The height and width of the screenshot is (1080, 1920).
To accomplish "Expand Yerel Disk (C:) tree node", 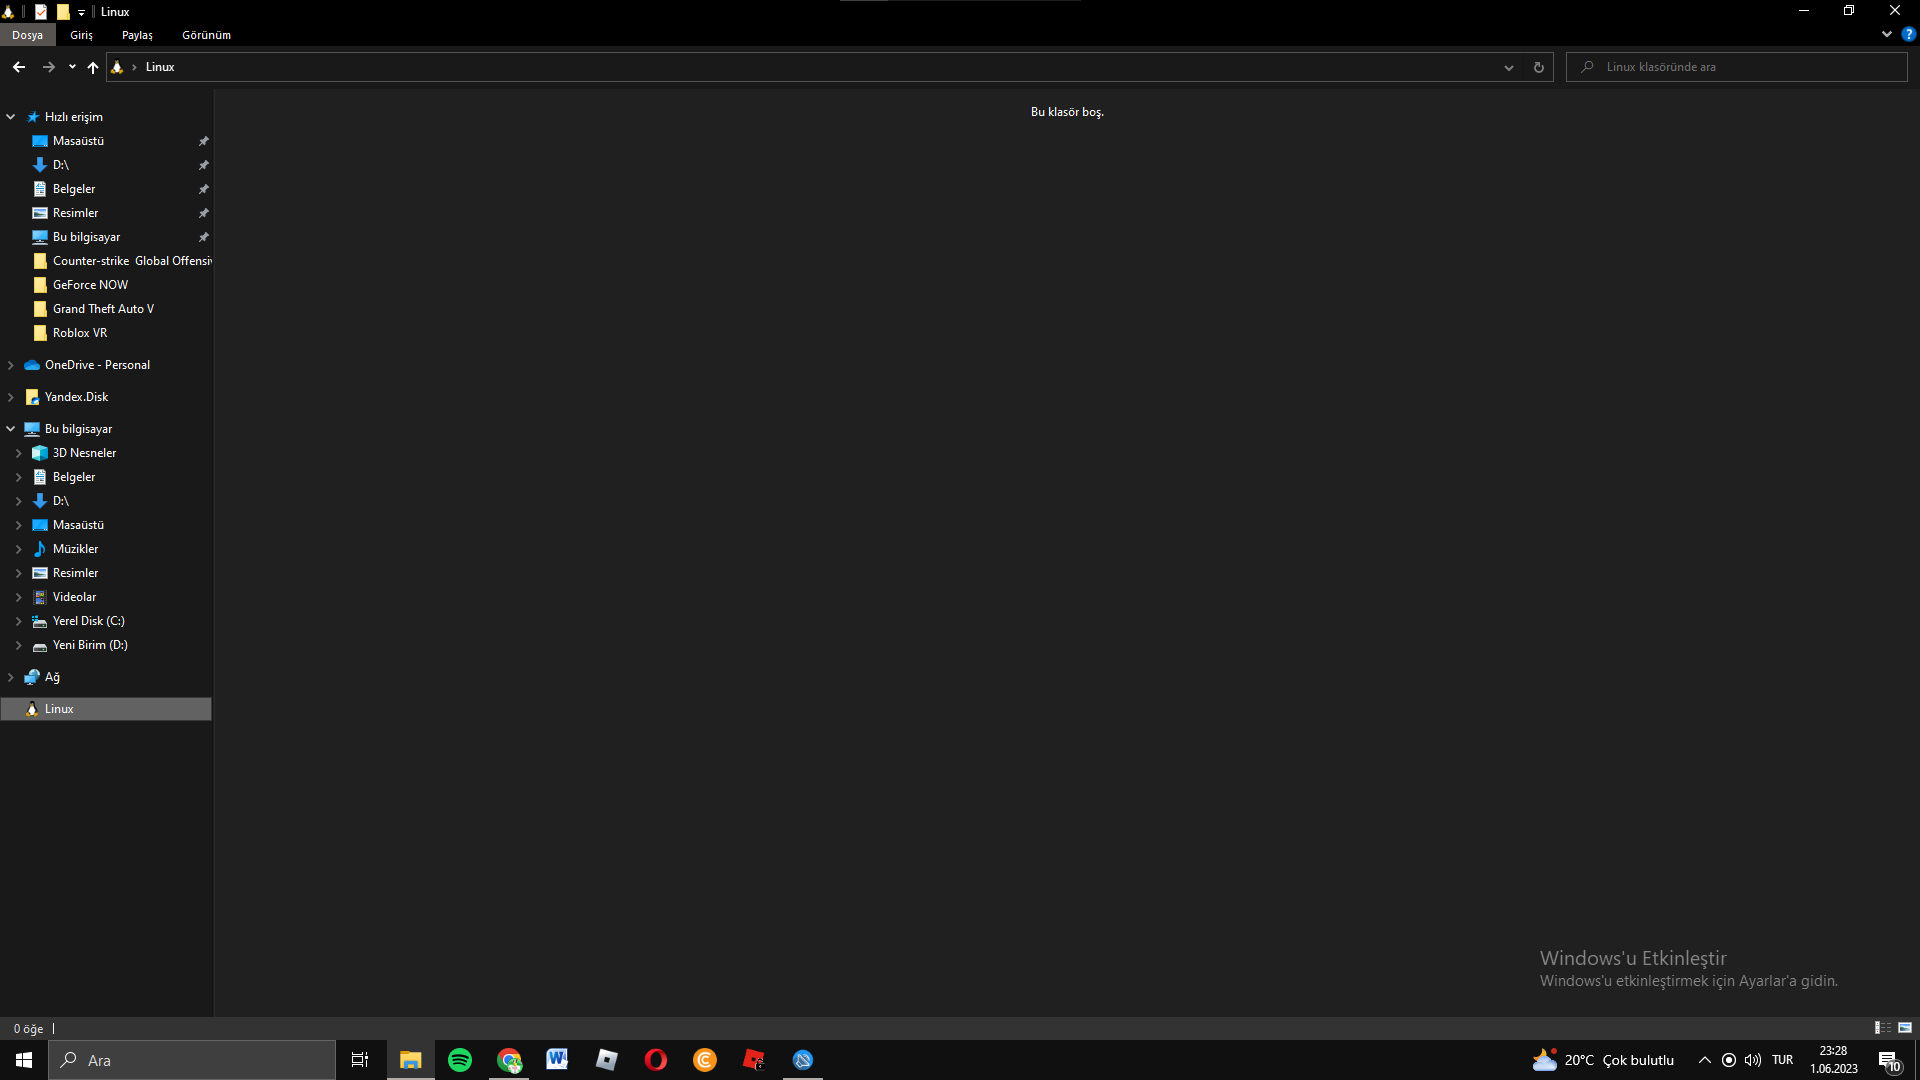I will coord(18,621).
